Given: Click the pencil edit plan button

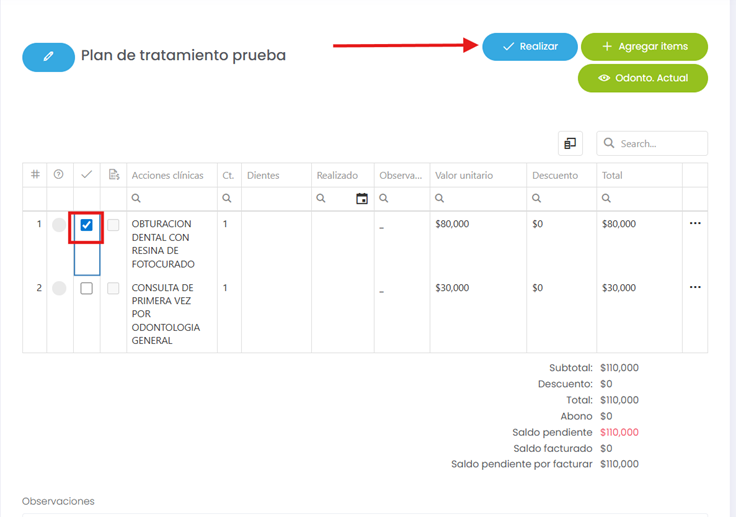Looking at the screenshot, I should [x=48, y=57].
